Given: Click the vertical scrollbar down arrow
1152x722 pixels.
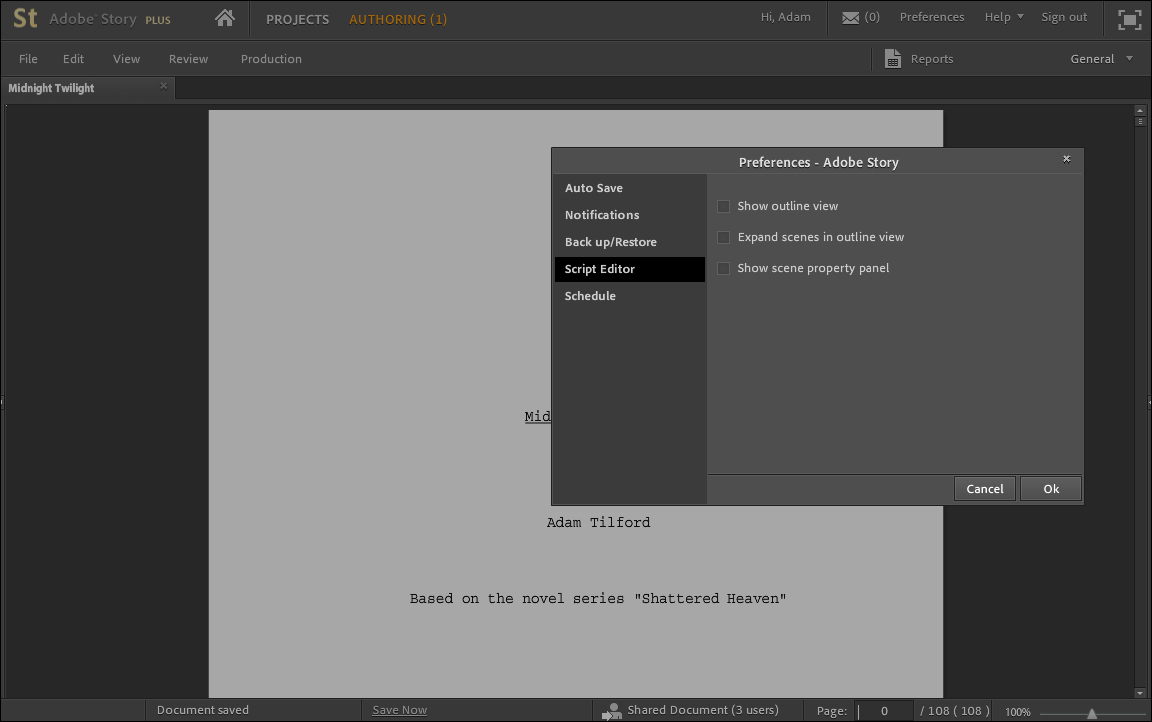Looking at the screenshot, I should pos(1140,693).
